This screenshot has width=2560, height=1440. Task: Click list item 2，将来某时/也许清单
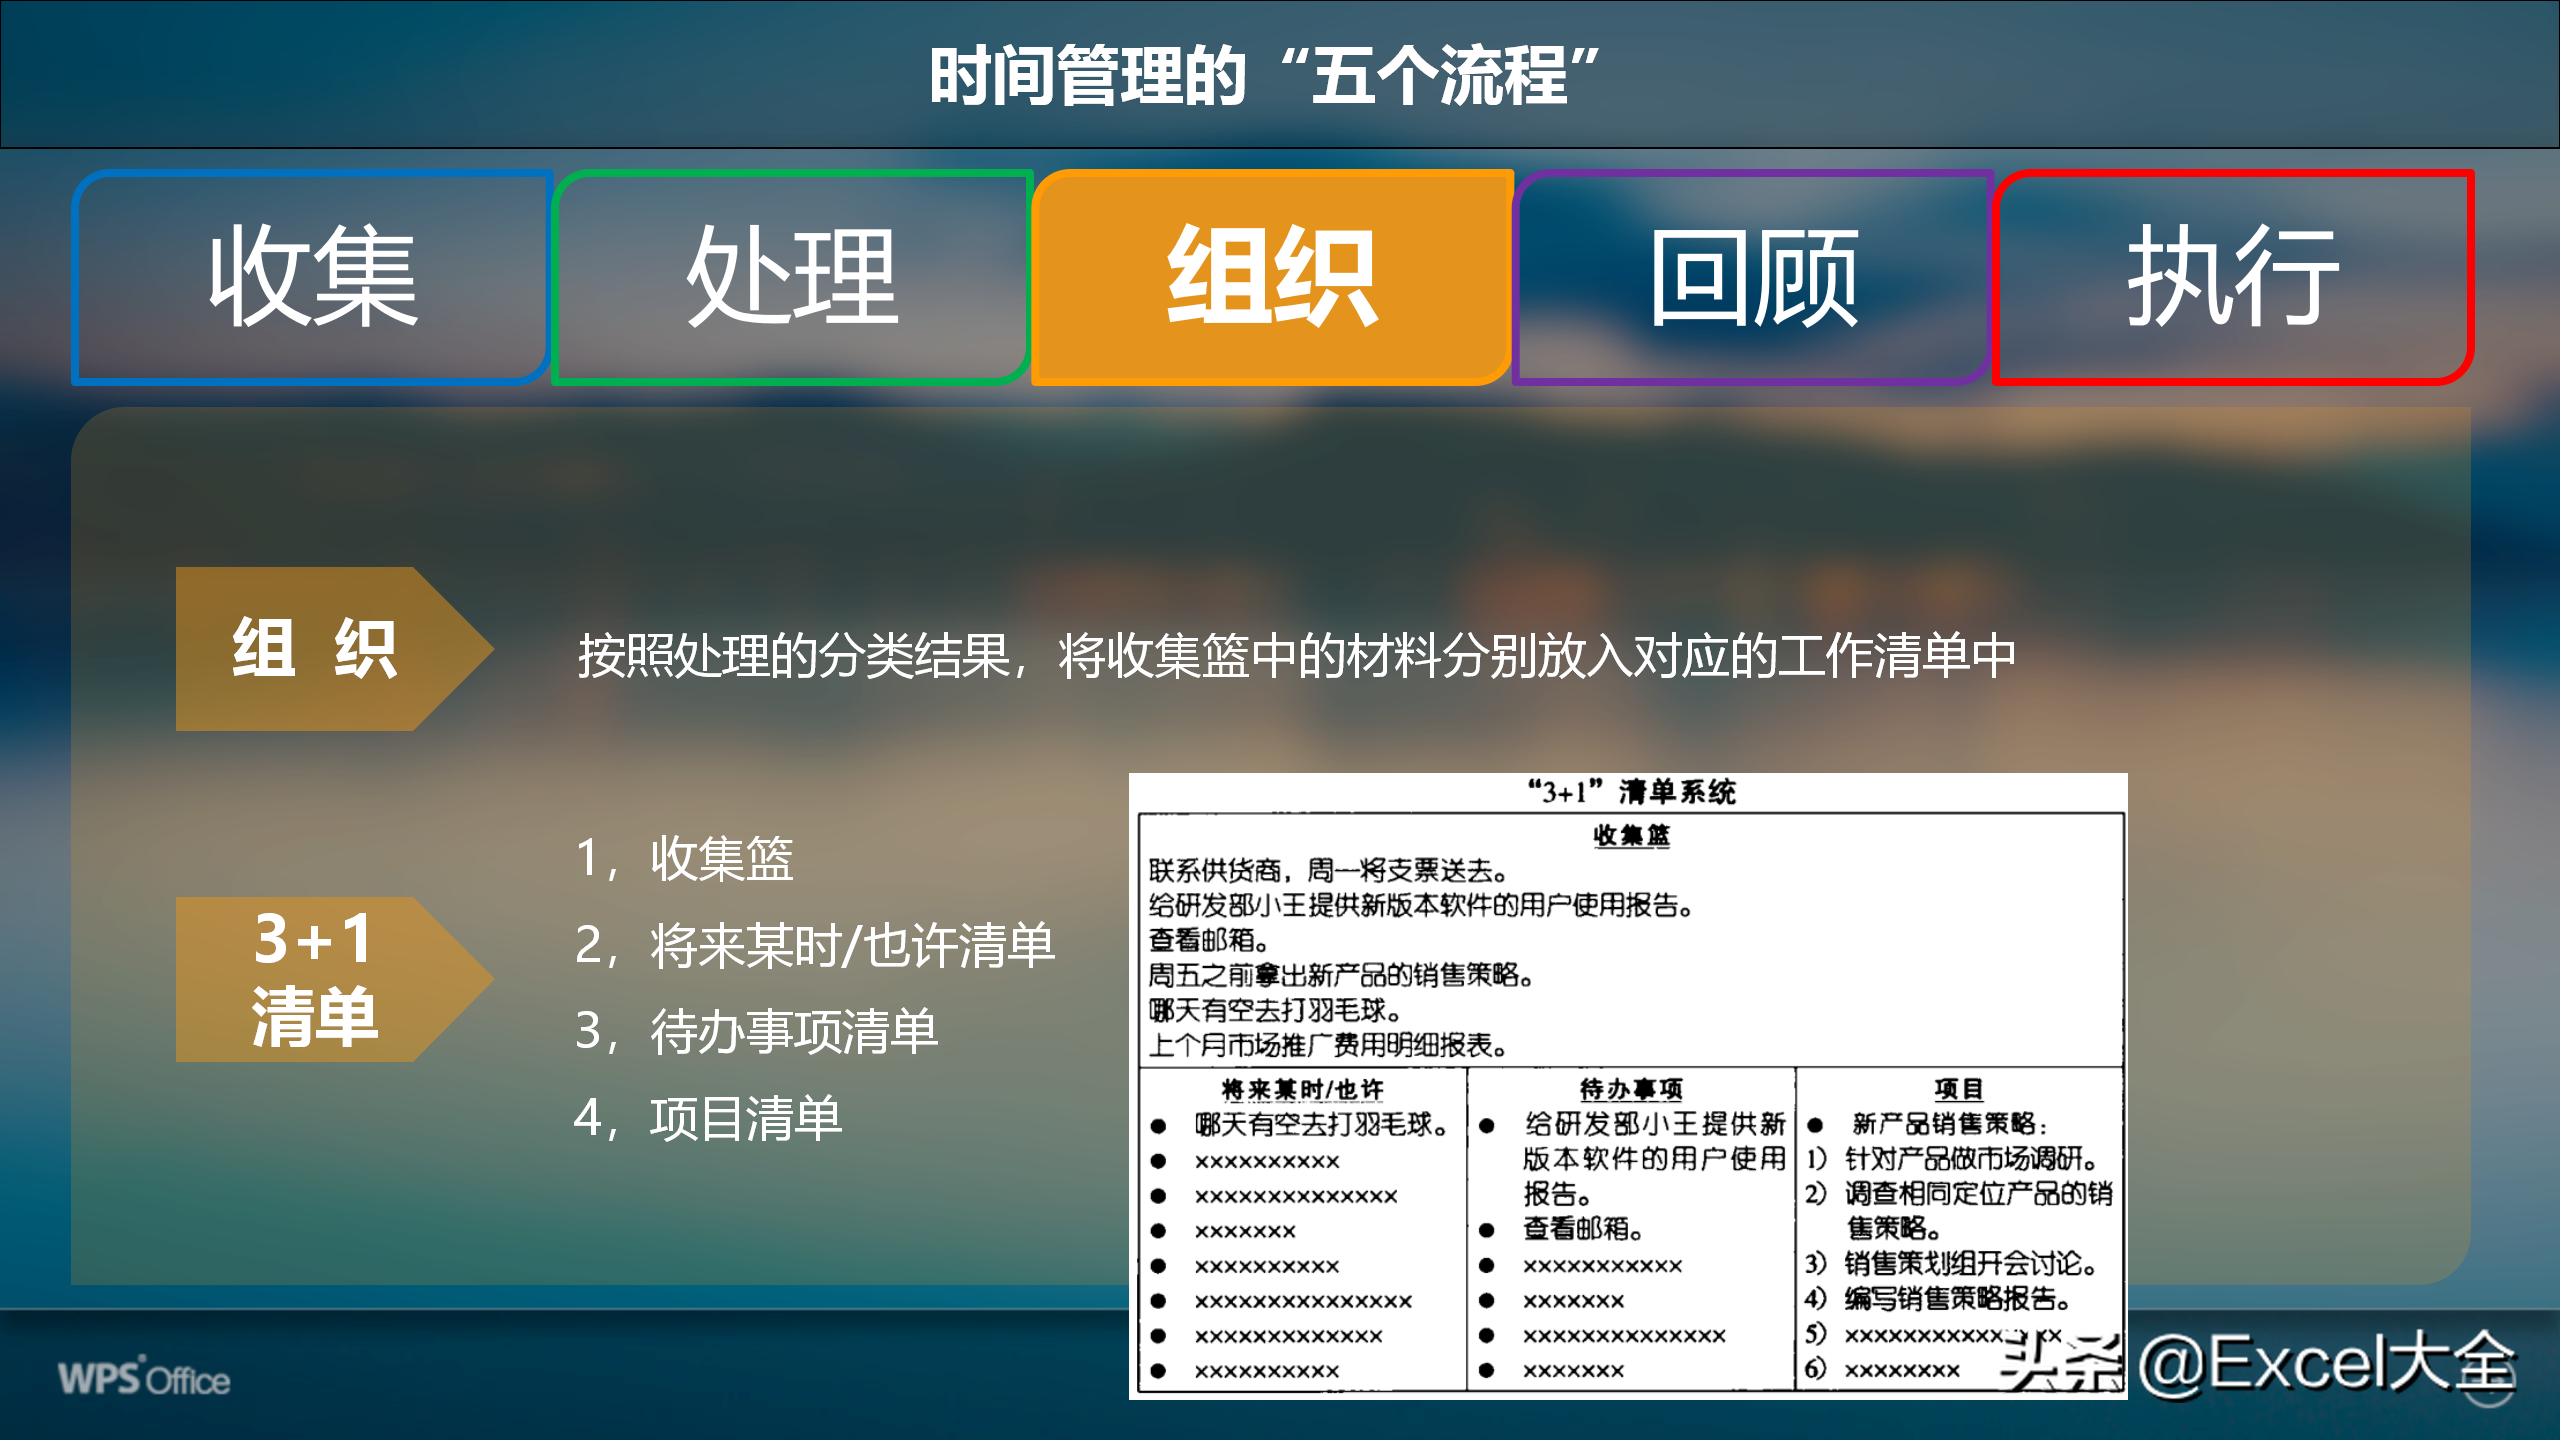pos(814,945)
